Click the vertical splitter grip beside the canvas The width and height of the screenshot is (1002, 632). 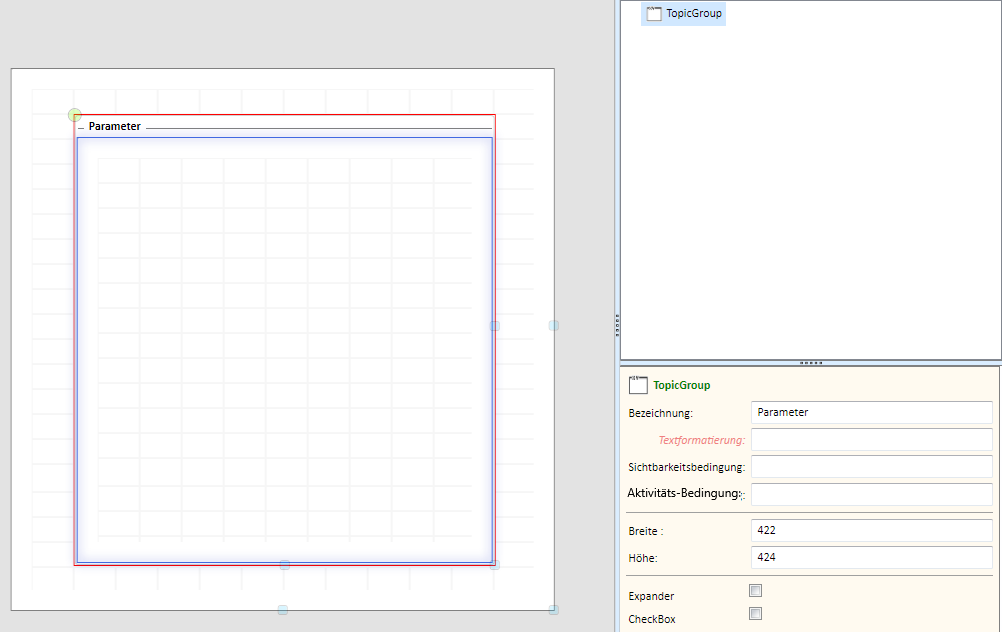point(617,321)
